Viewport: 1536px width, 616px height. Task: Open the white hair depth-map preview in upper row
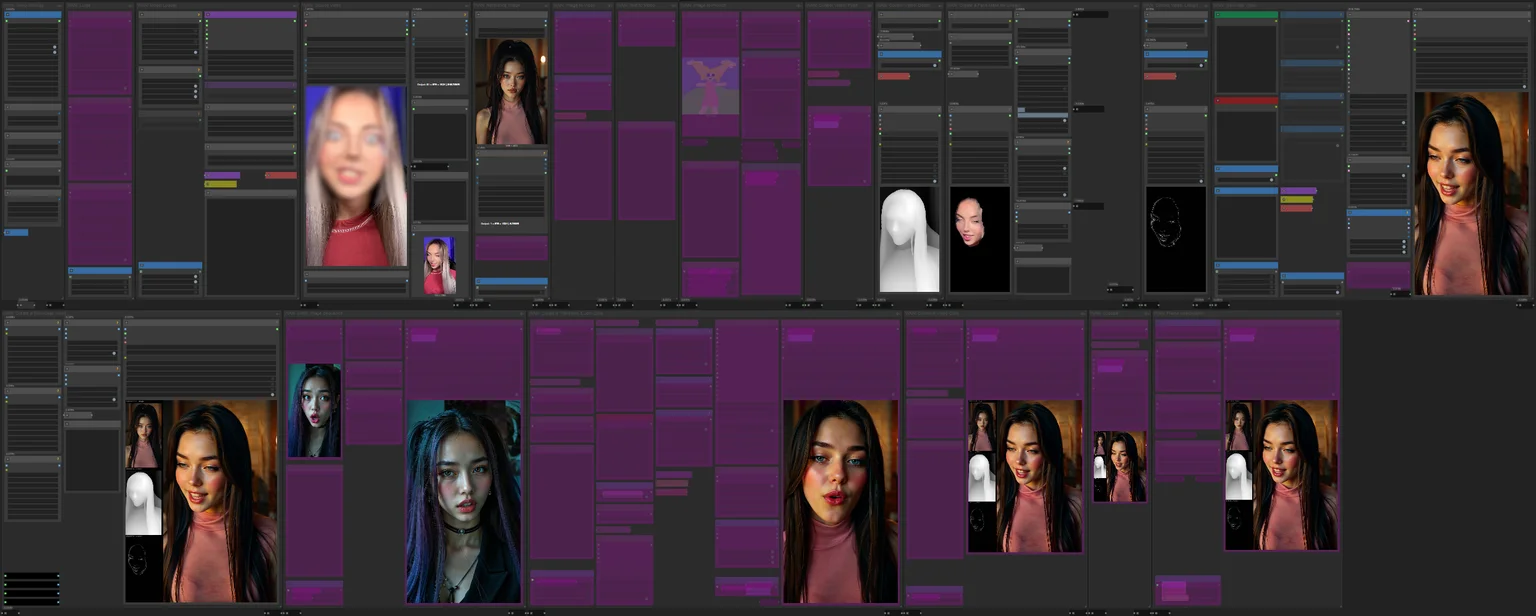[x=909, y=240]
